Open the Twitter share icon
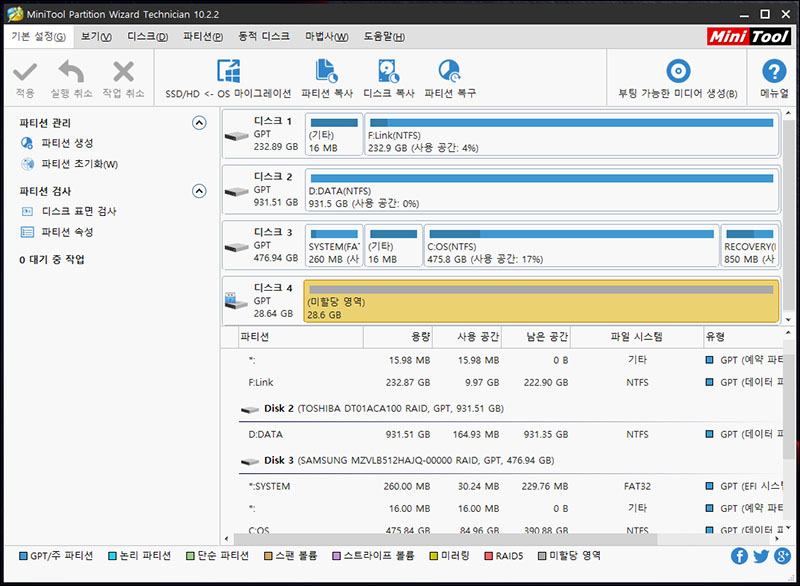800x586 pixels. pos(761,556)
